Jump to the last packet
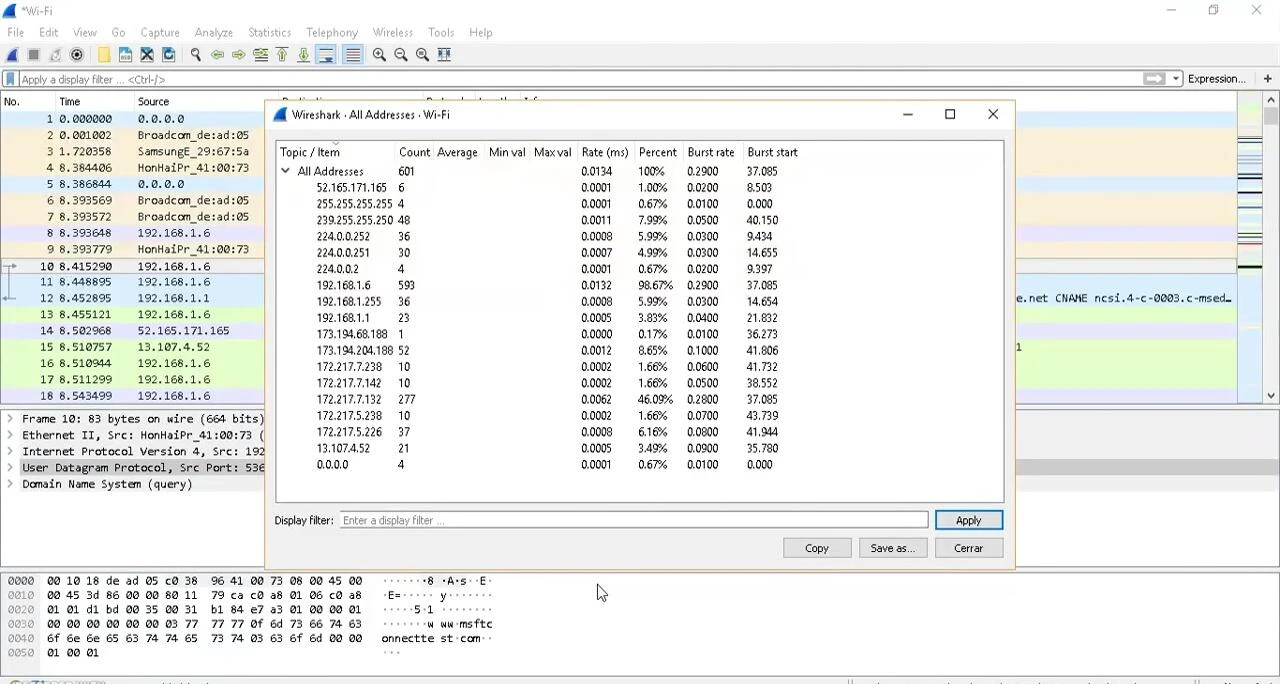The image size is (1280, 684). coord(303,55)
